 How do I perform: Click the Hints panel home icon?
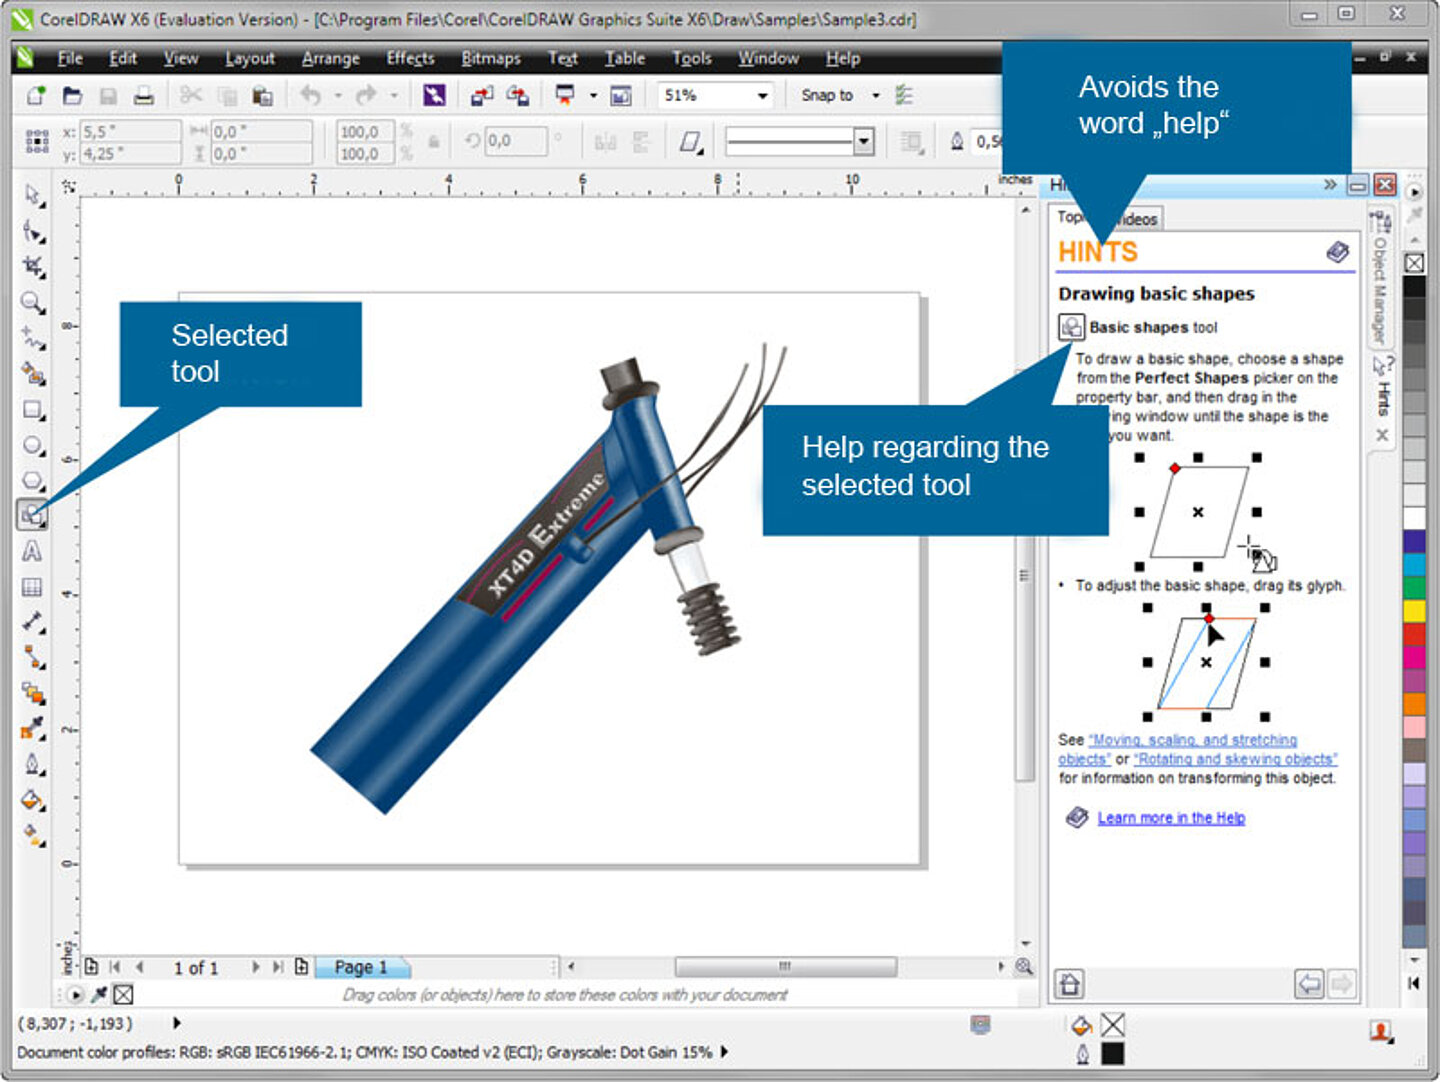point(1069,984)
